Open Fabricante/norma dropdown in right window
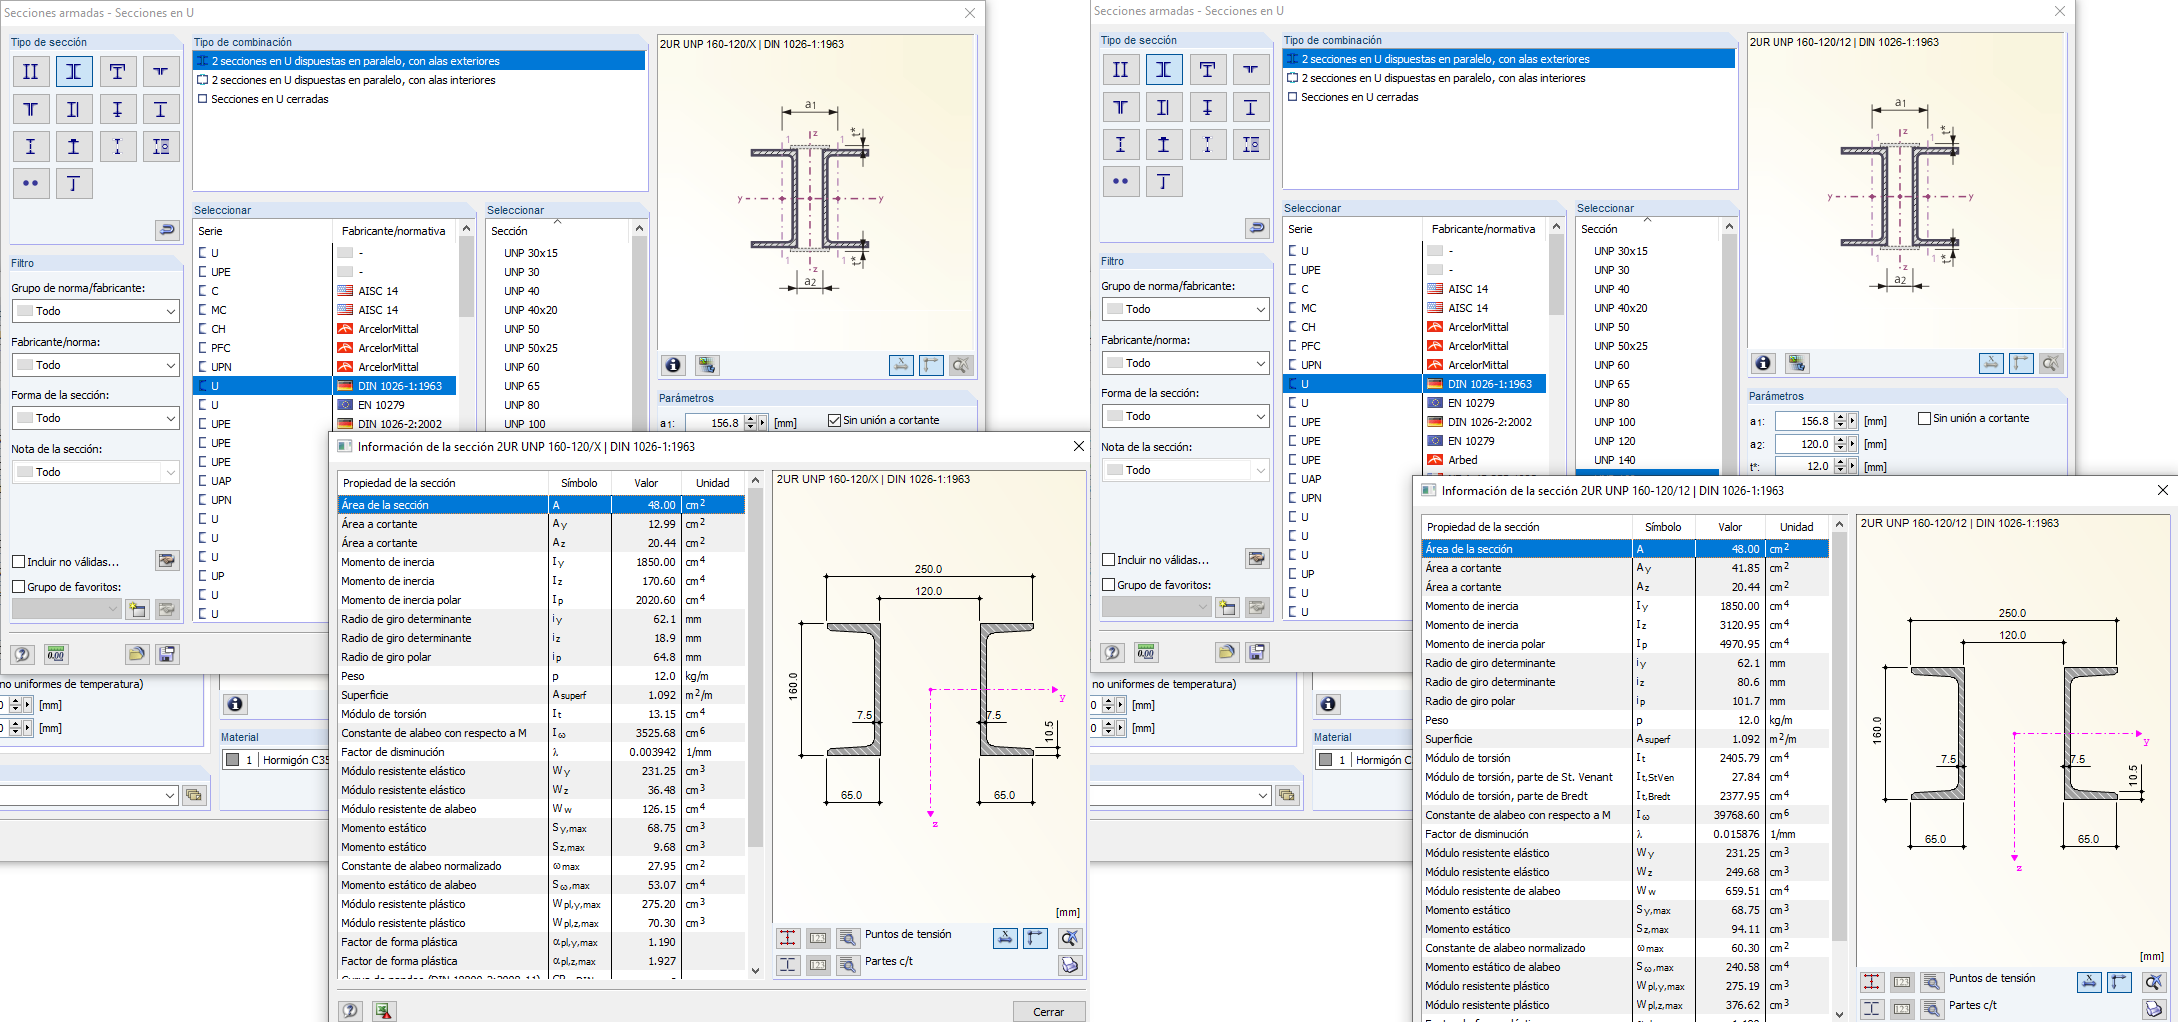The height and width of the screenshot is (1022, 2178). click(1186, 363)
